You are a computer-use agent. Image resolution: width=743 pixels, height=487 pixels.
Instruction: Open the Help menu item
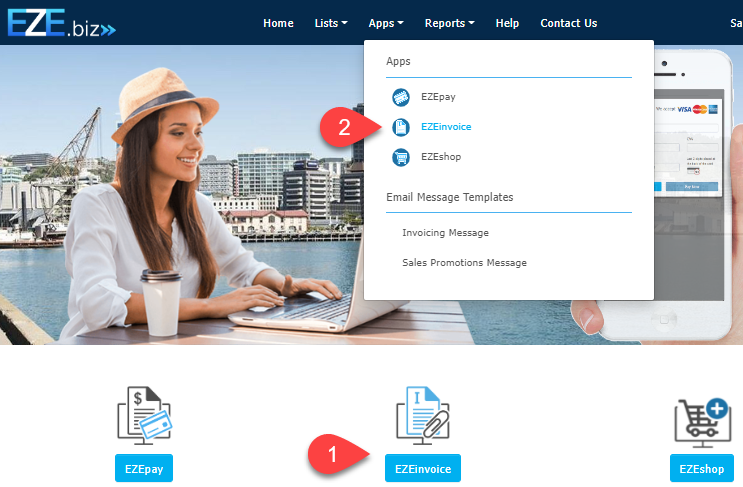[507, 23]
